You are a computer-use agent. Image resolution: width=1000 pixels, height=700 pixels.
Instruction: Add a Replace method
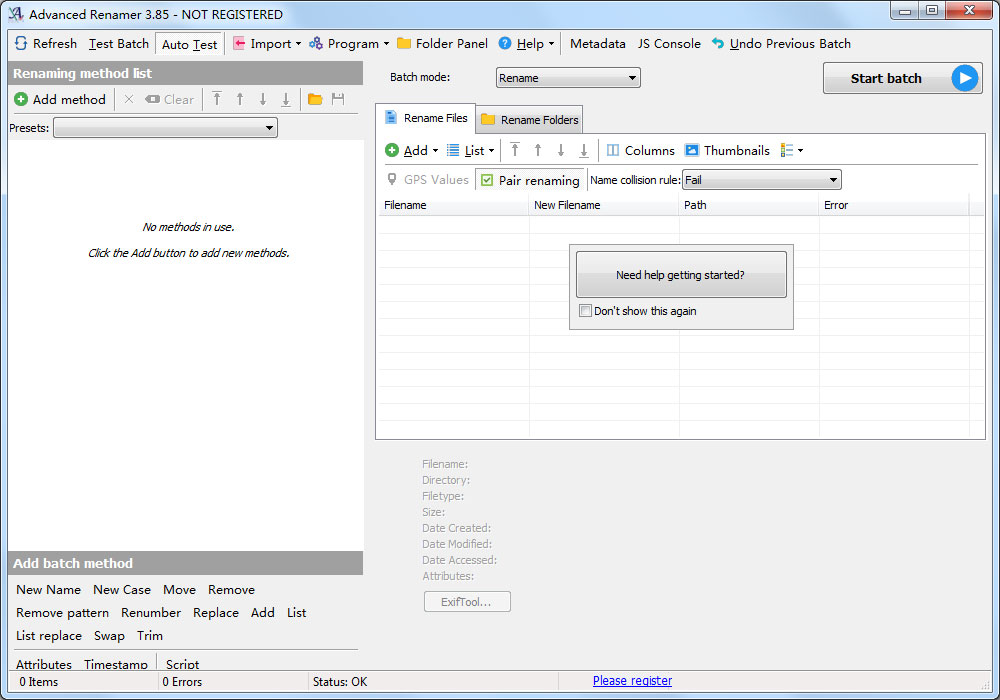click(x=216, y=613)
